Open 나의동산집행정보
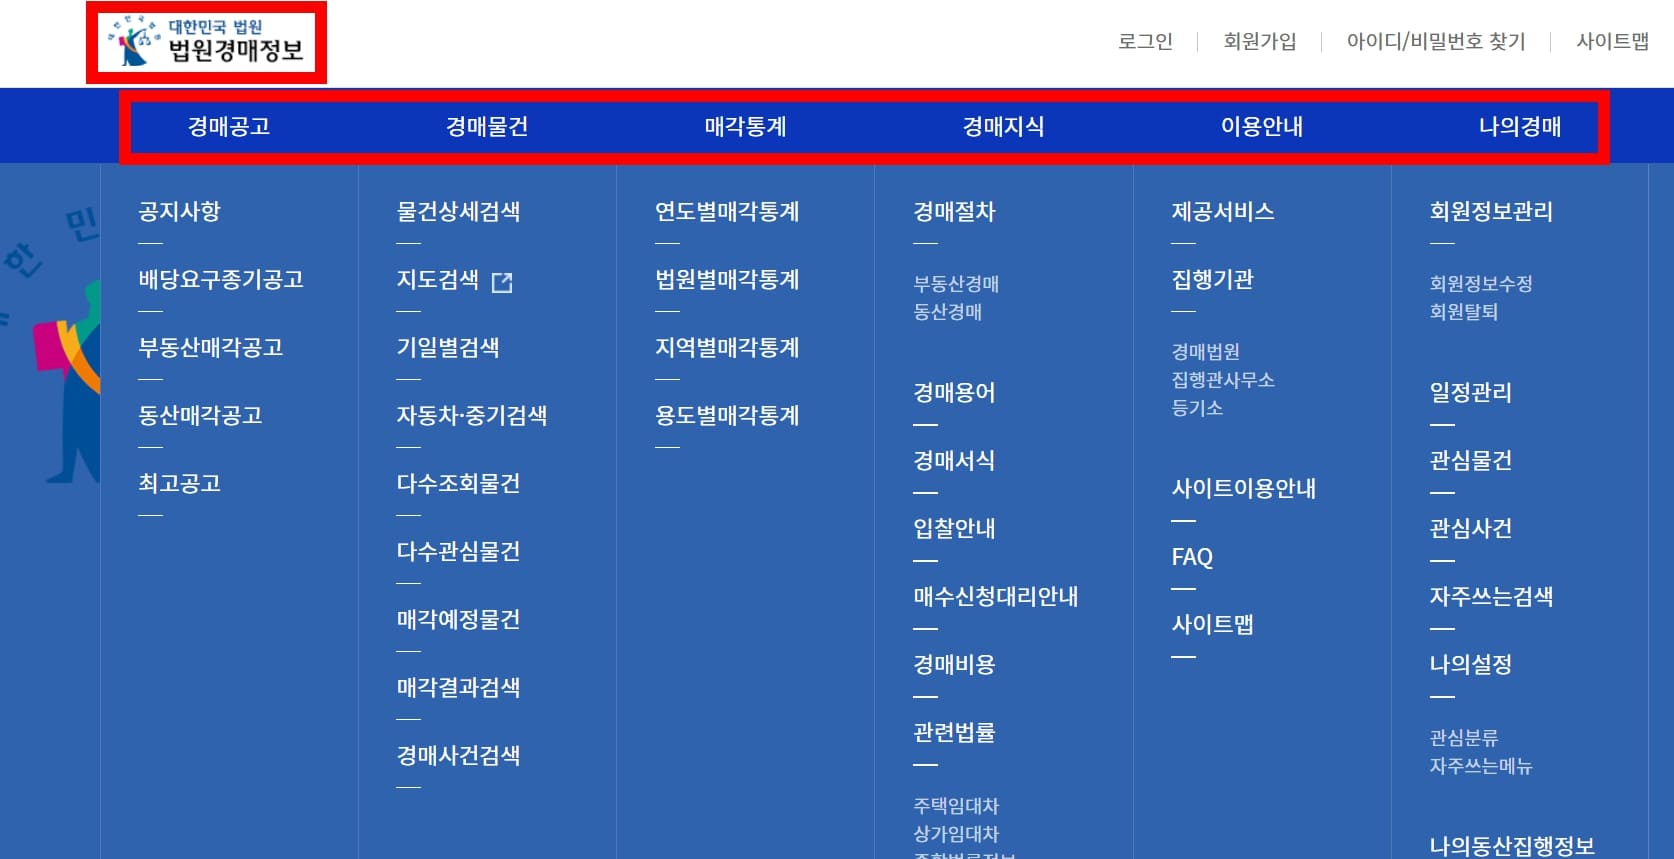Screen dimensions: 1674x859 pyautogui.click(x=1512, y=846)
